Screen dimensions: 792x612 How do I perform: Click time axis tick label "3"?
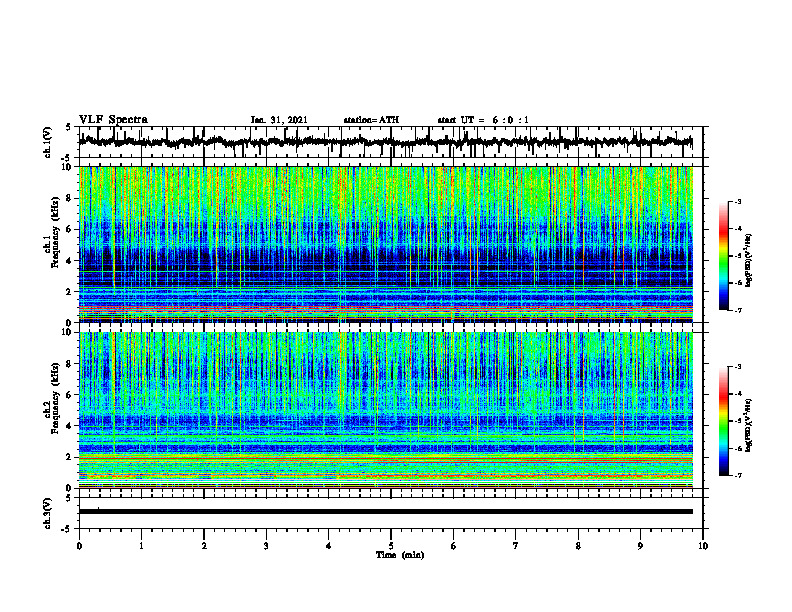(x=266, y=546)
